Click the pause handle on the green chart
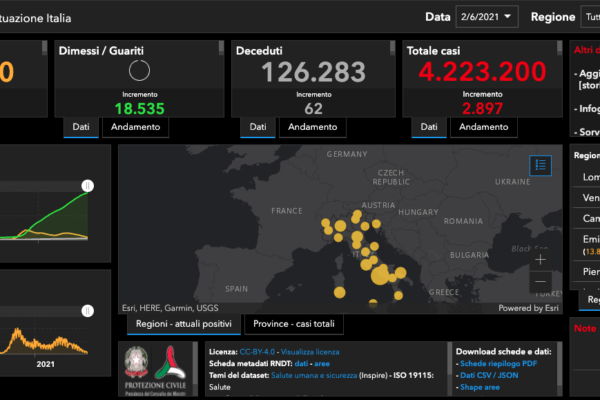This screenshot has width=600, height=400. click(x=87, y=186)
